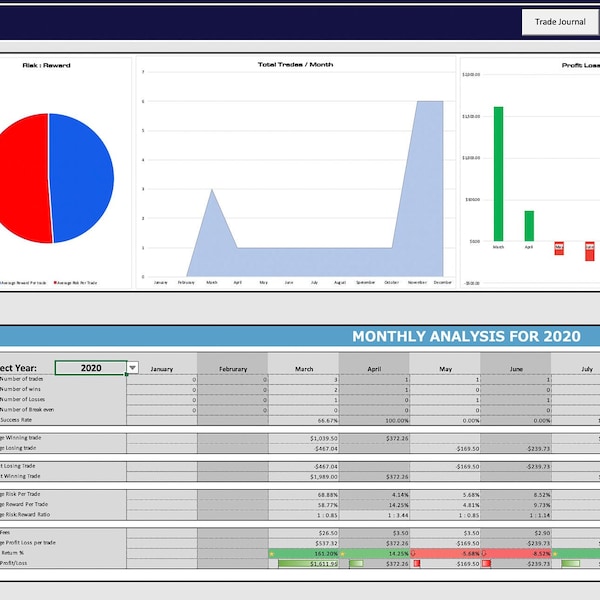Select March fees cell $26.50

[x=304, y=533]
